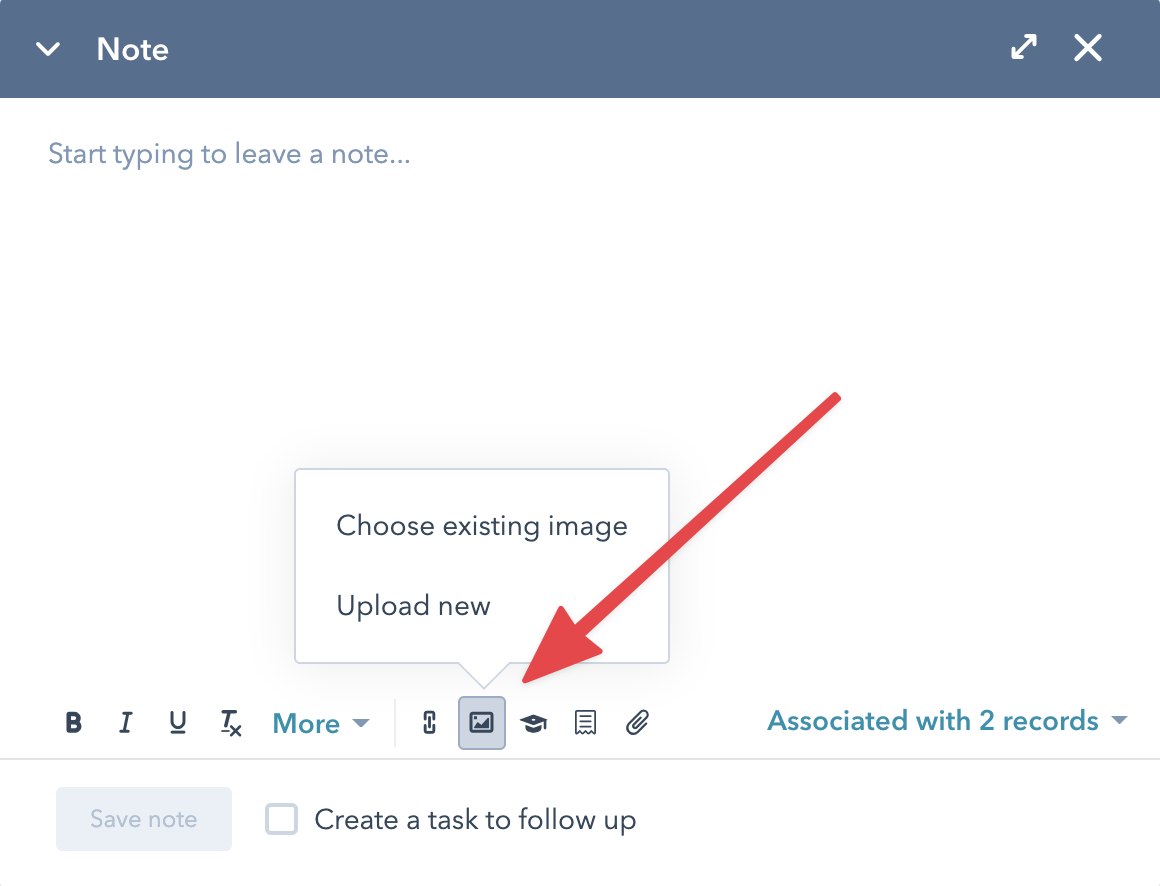Insert a hyperlink
Image resolution: width=1160 pixels, height=886 pixels.
(430, 722)
